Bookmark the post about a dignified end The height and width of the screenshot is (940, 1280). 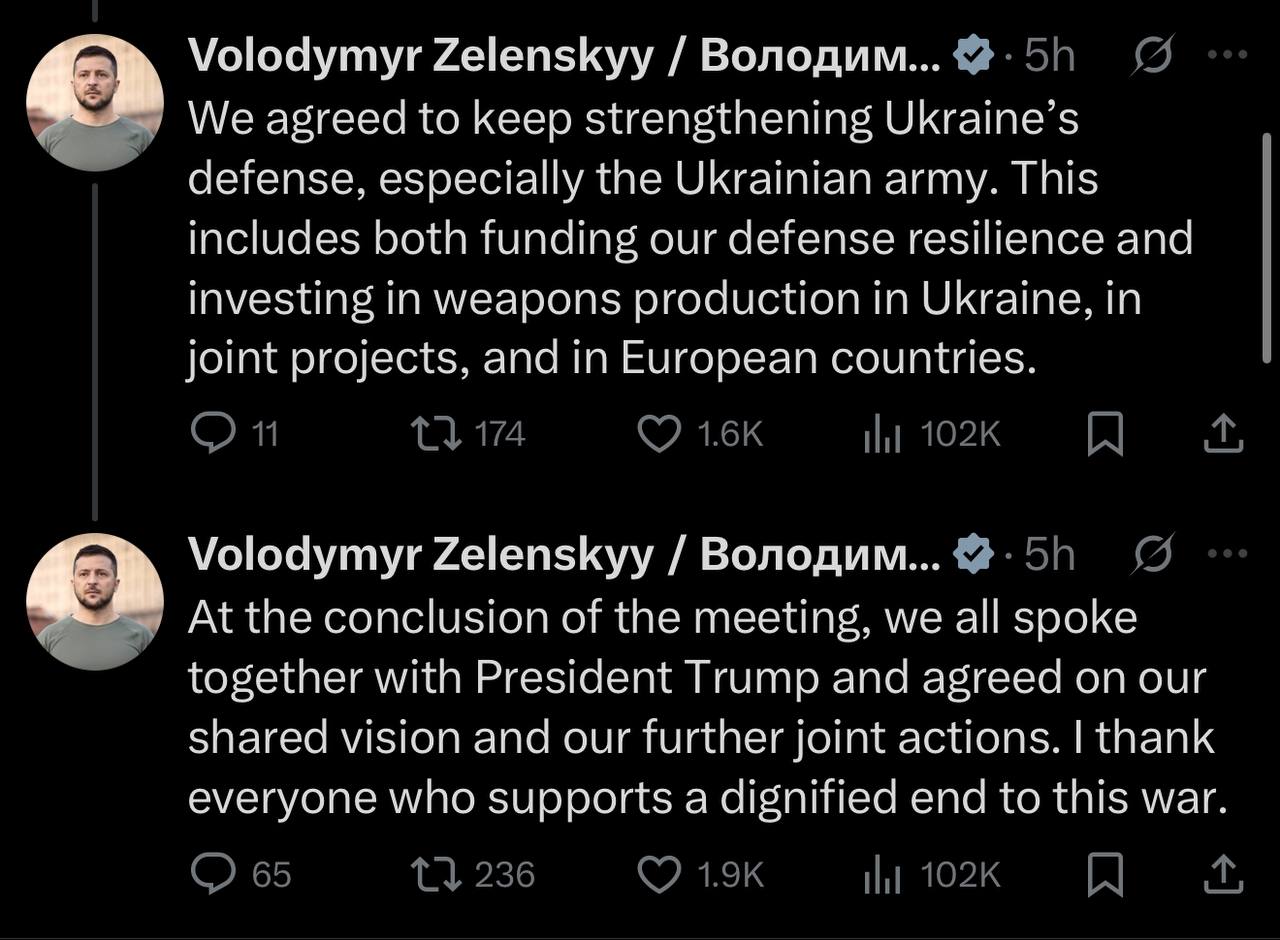pos(1105,875)
